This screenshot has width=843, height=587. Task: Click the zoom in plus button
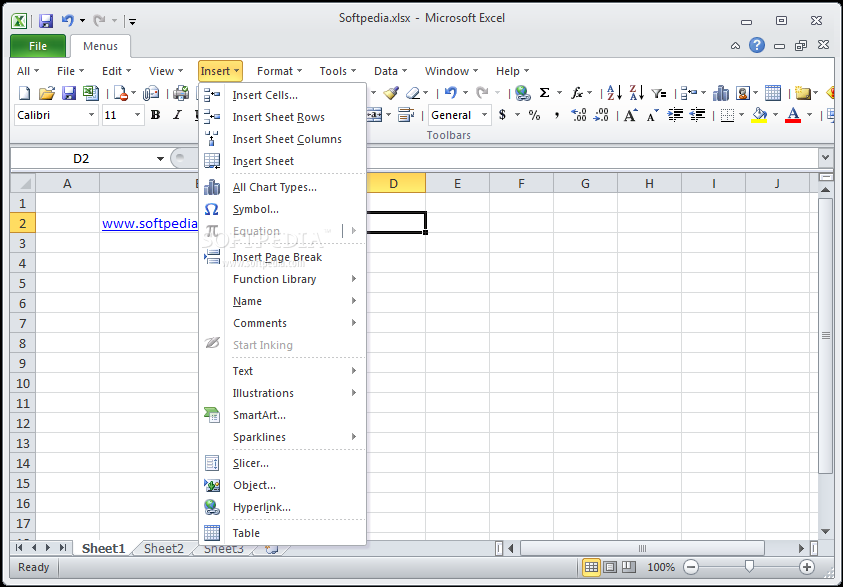click(x=806, y=567)
